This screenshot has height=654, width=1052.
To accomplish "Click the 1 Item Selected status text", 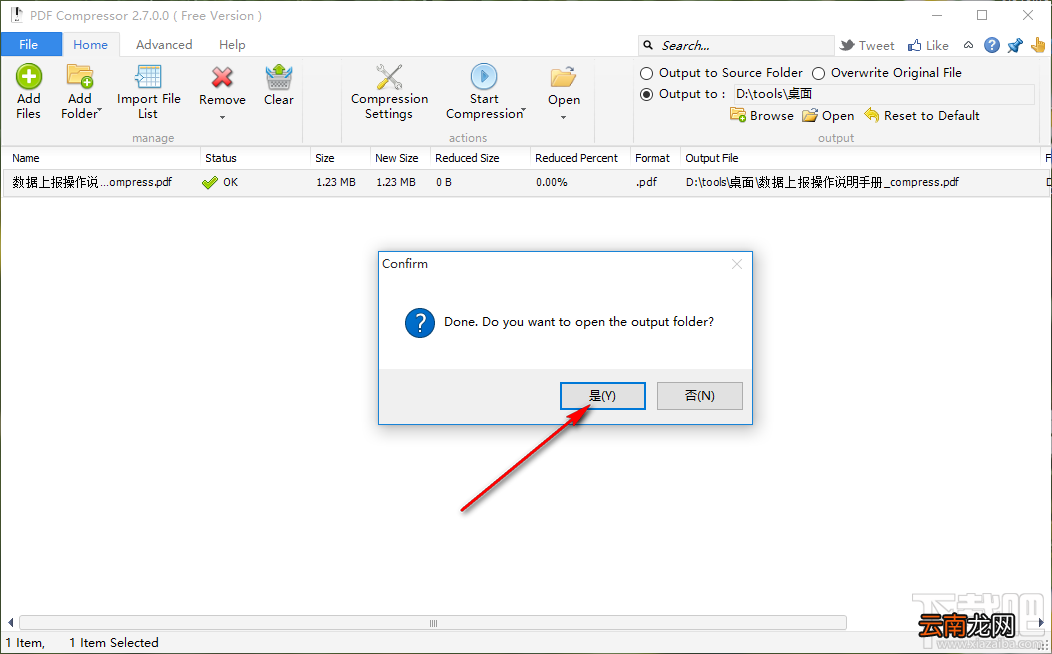I will coord(113,643).
